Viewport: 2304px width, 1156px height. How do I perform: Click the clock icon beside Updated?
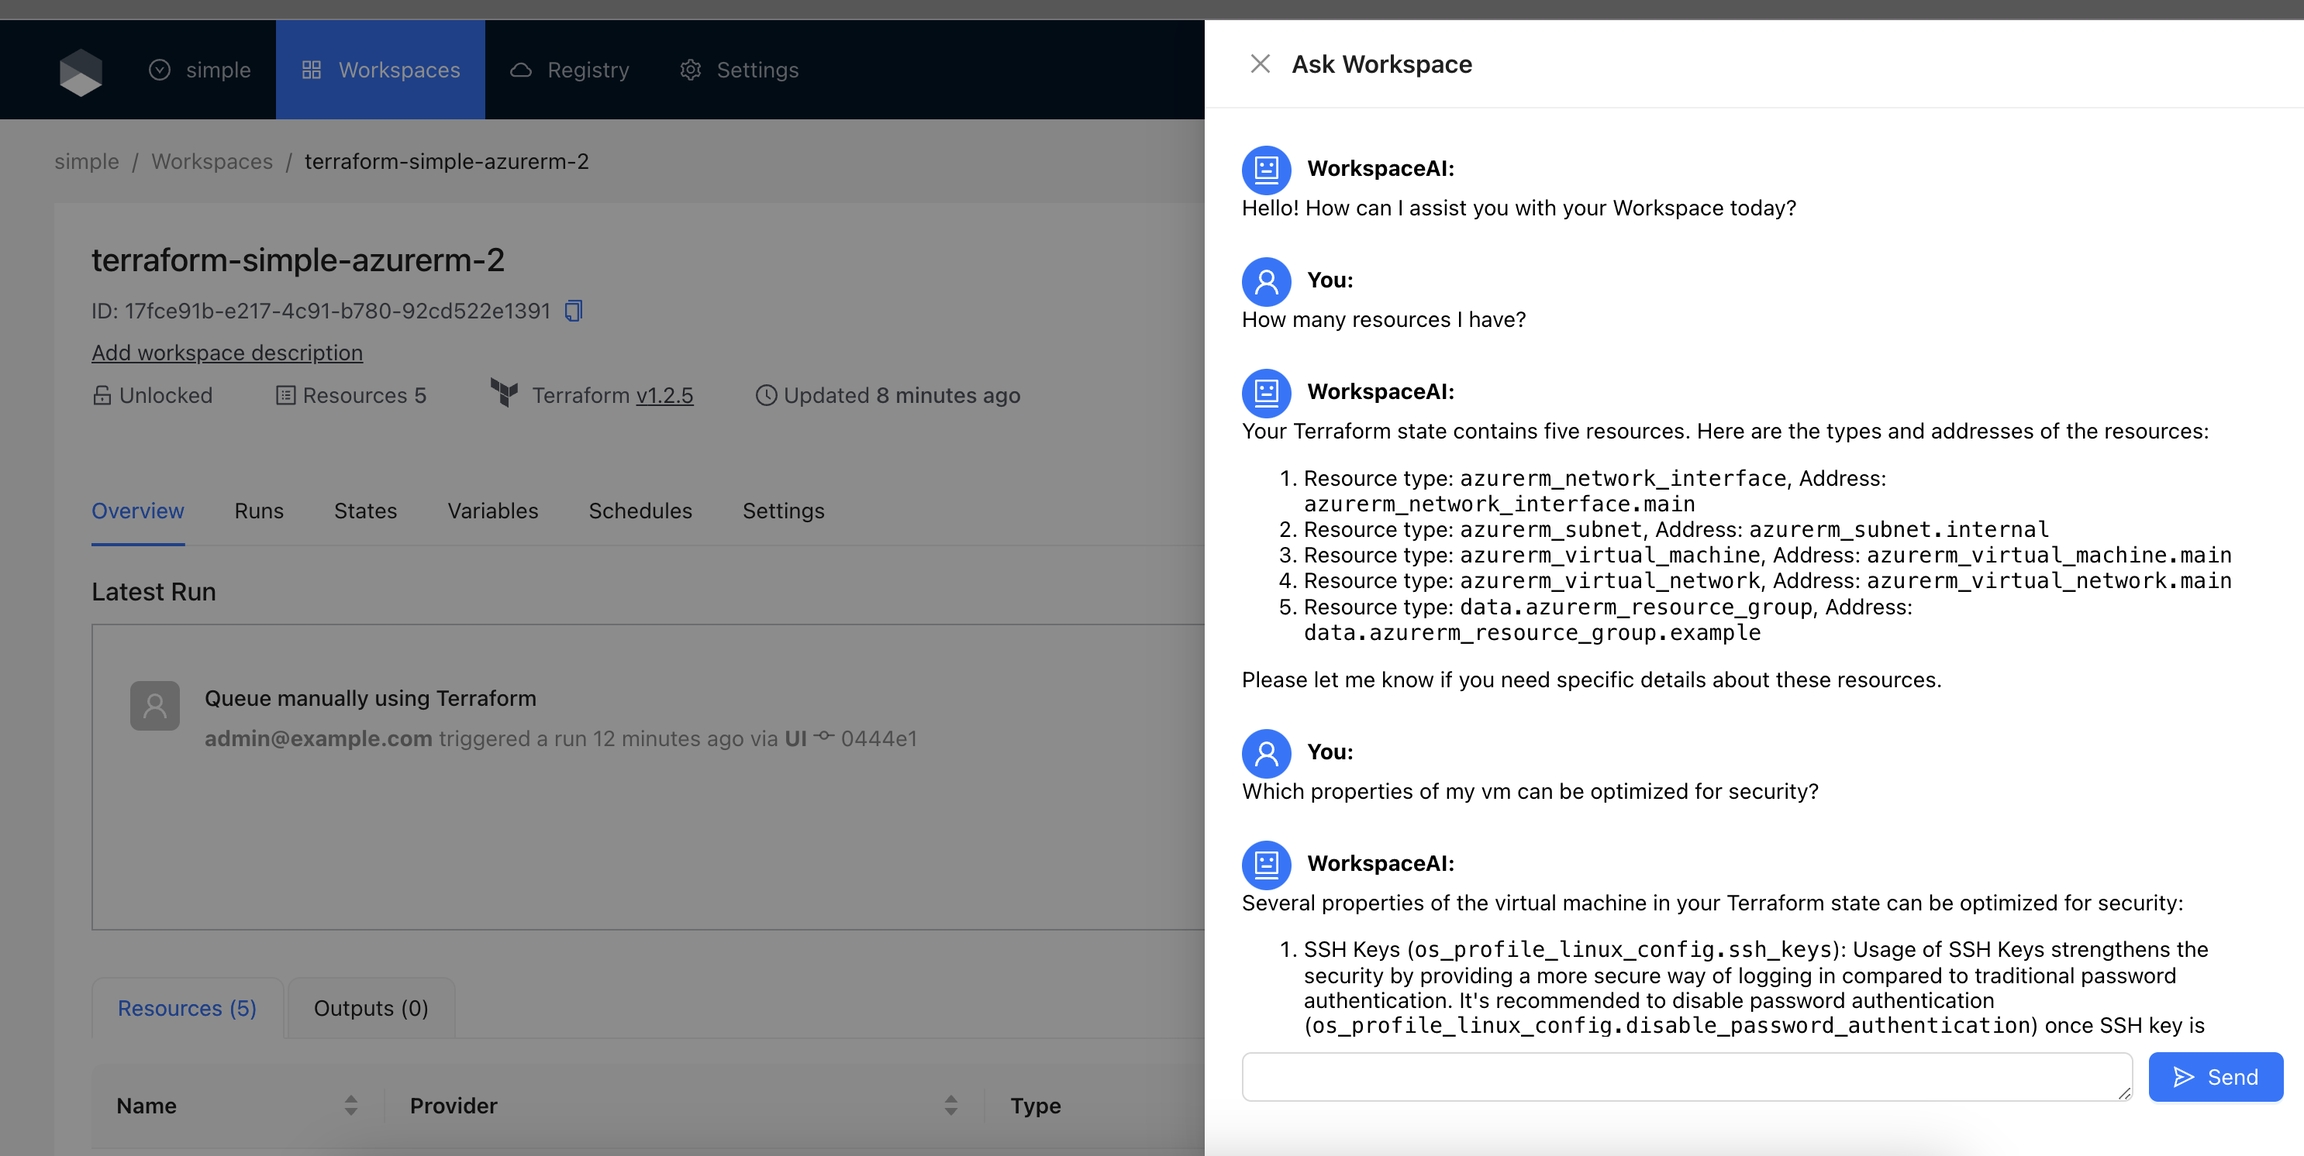766,396
